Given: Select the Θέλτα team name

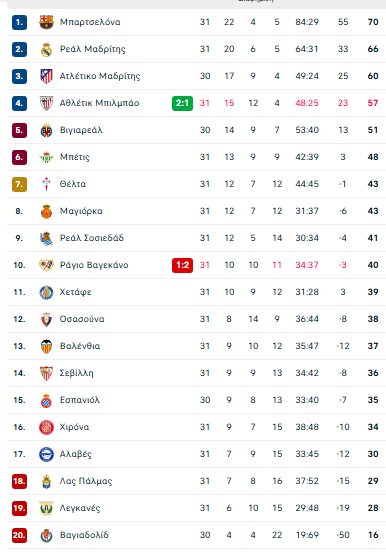Looking at the screenshot, I should tap(73, 184).
